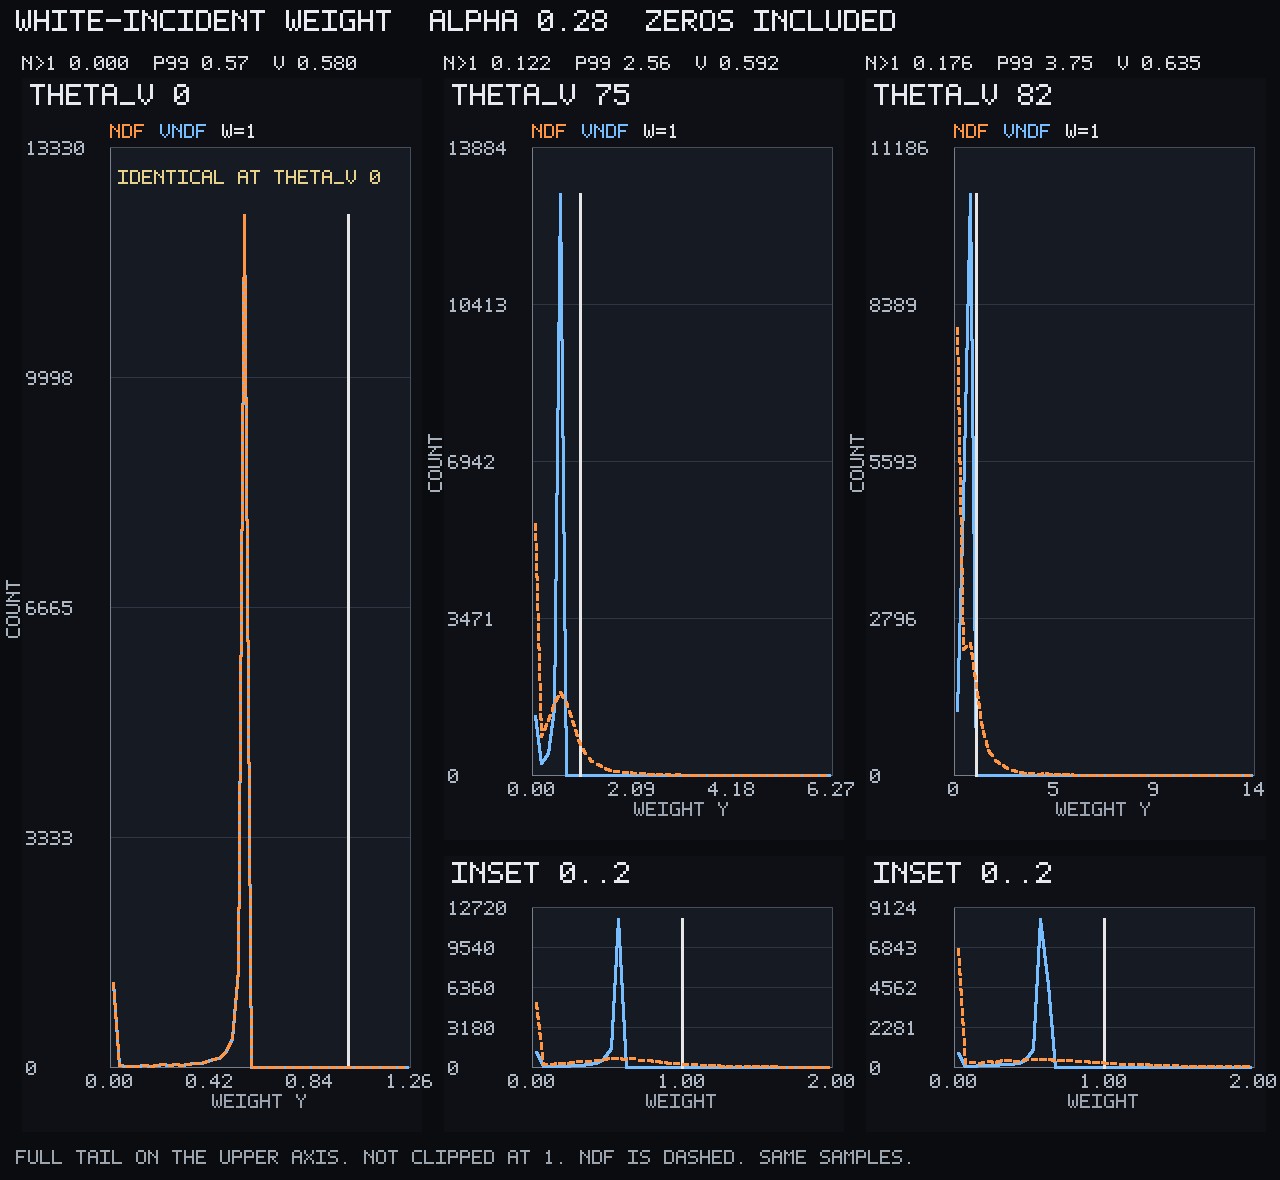Click the "IDENTICAL AT THETA_V 0" annotation
Image resolution: width=1280 pixels, height=1180 pixels.
tap(249, 177)
